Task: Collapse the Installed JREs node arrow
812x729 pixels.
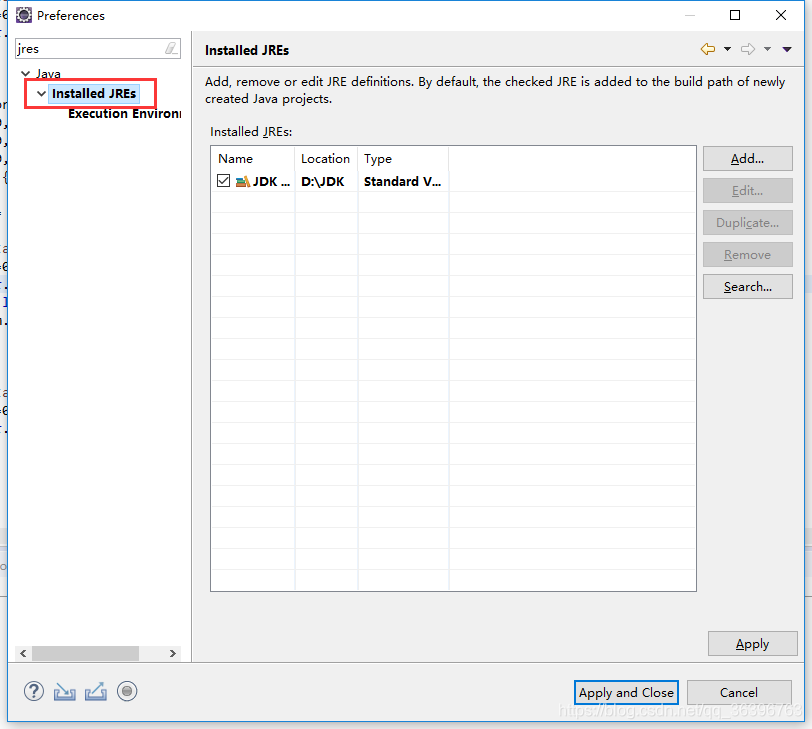Action: coord(41,94)
